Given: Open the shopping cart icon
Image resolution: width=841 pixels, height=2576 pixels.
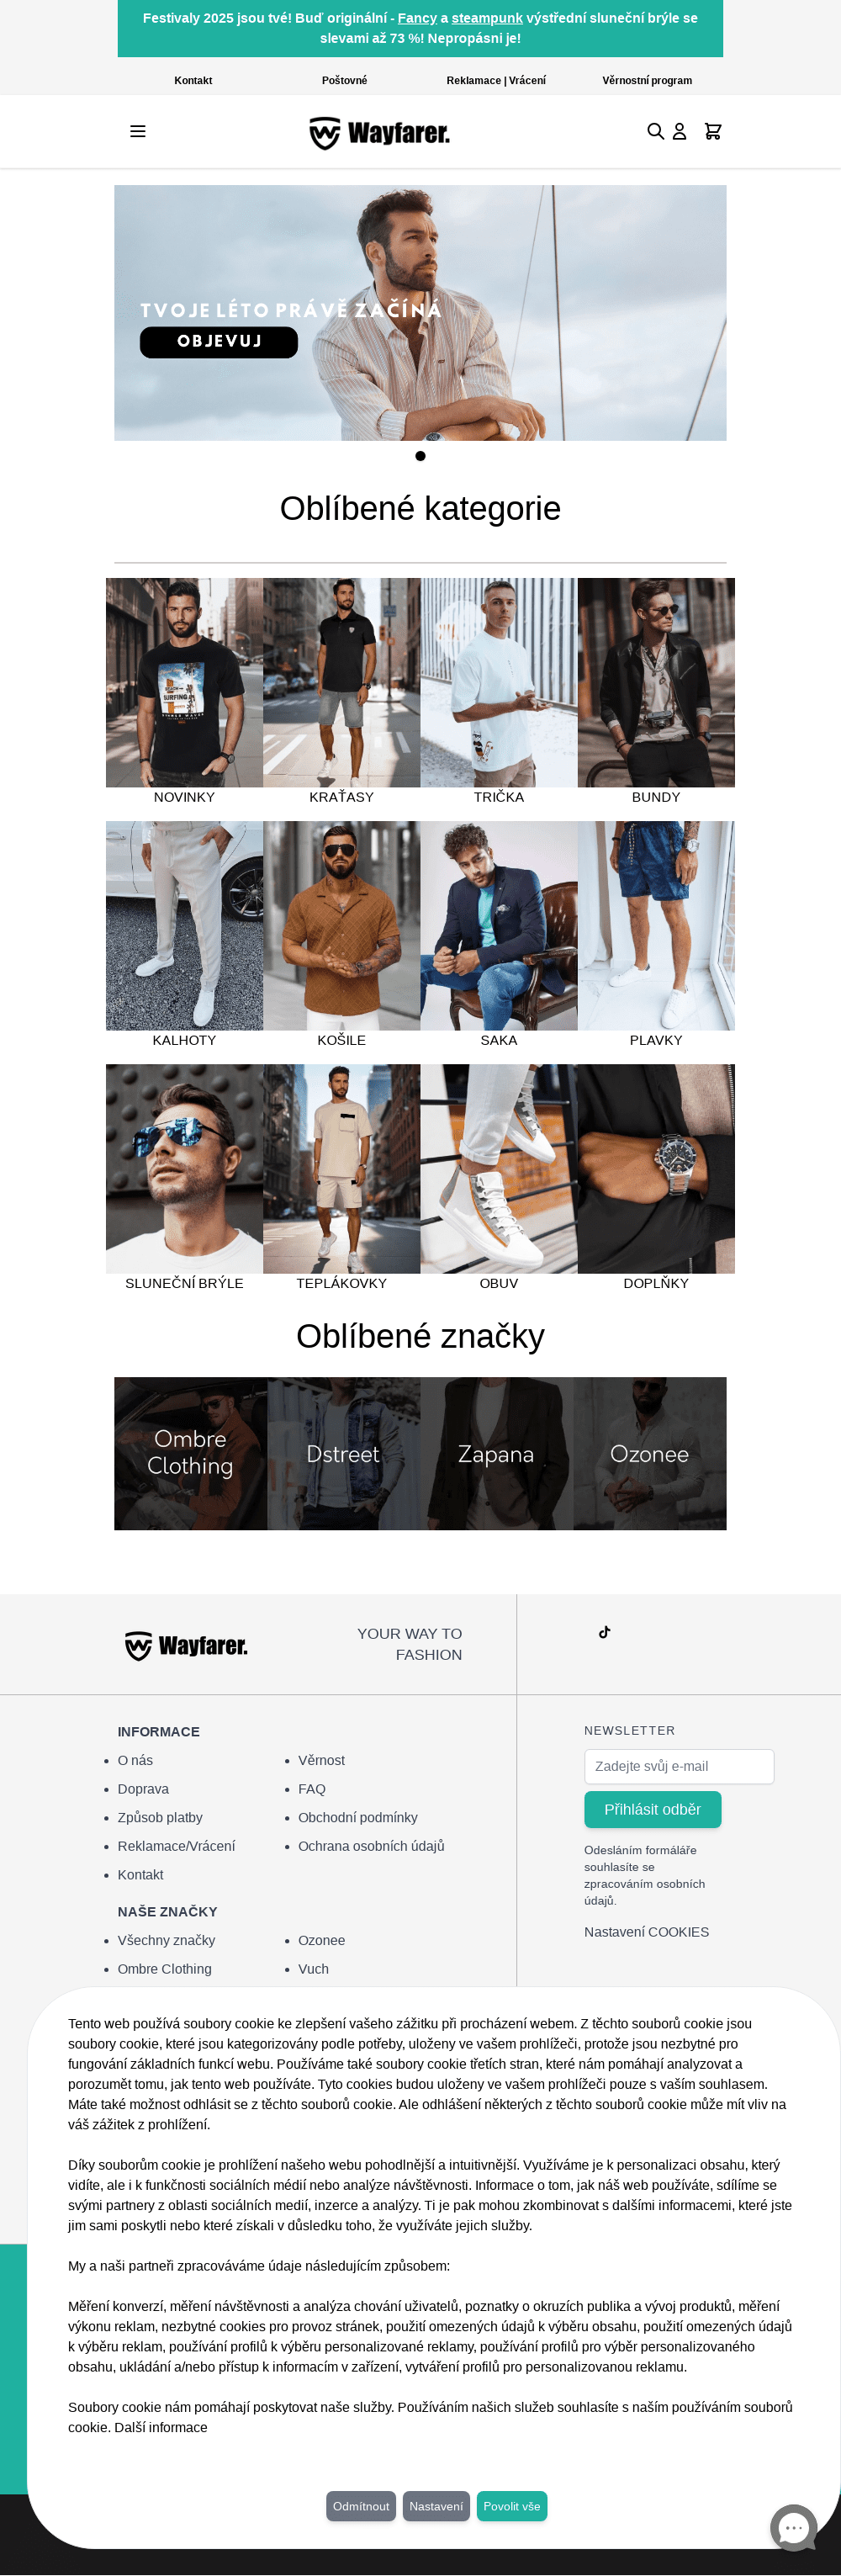Looking at the screenshot, I should tap(713, 131).
